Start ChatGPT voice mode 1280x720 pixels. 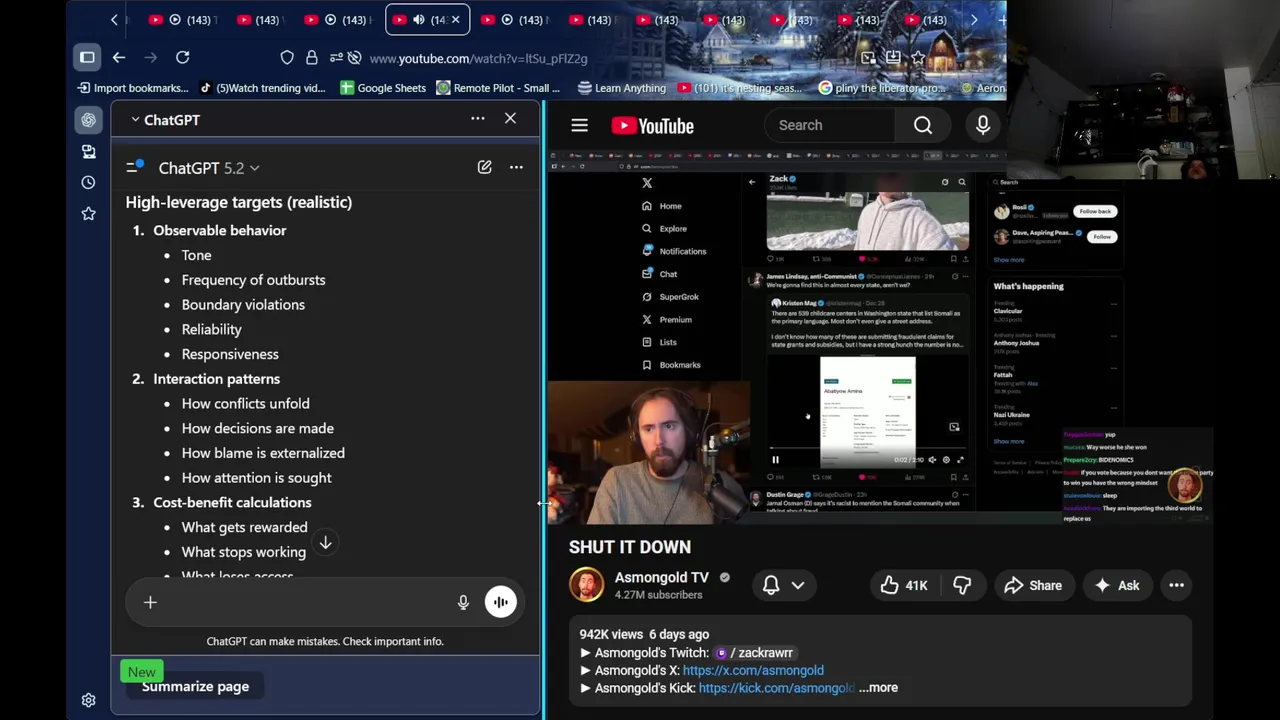click(x=501, y=602)
